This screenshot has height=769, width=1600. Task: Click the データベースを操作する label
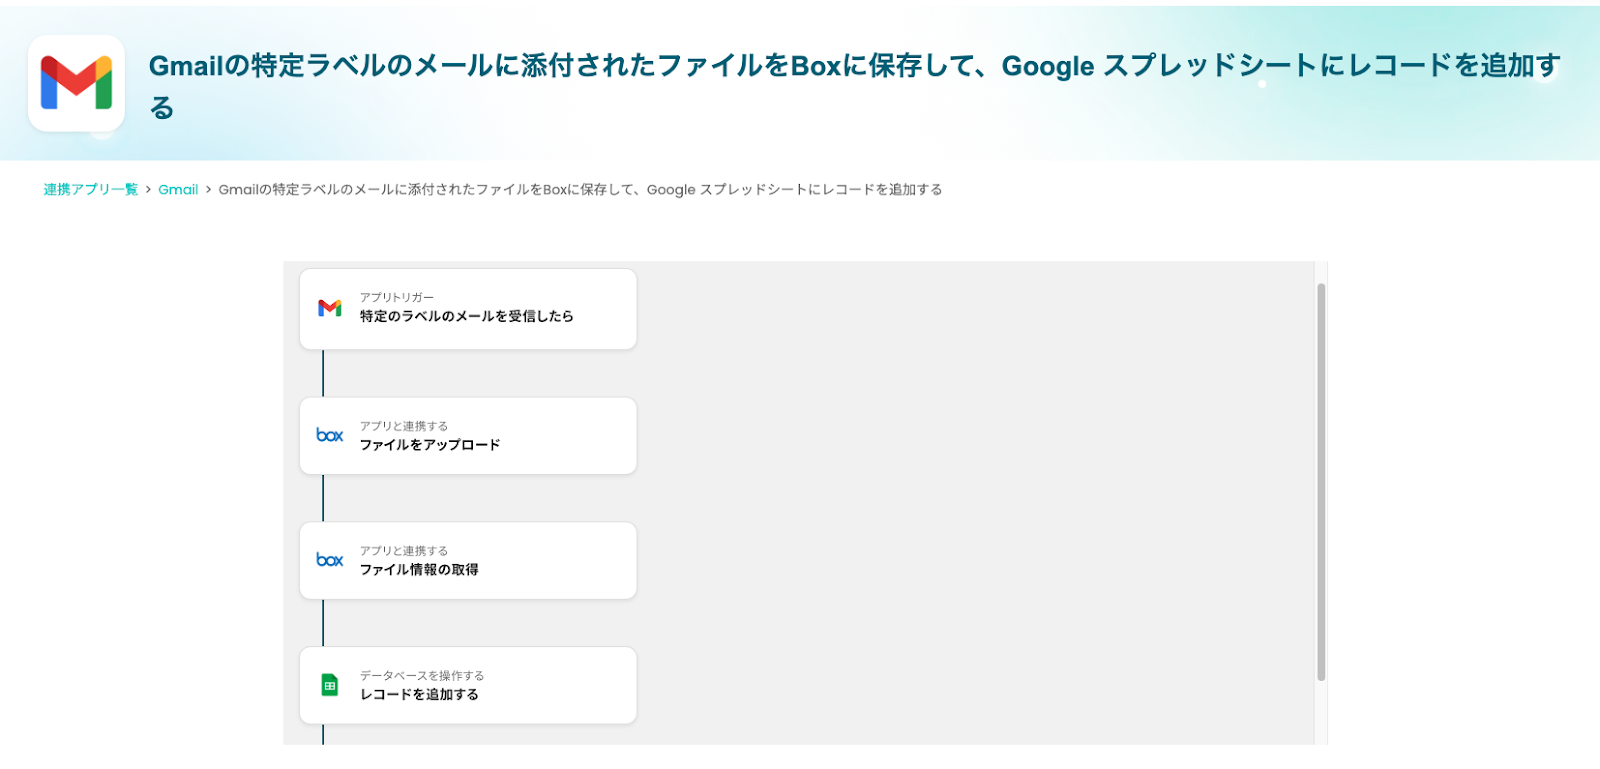coord(422,676)
